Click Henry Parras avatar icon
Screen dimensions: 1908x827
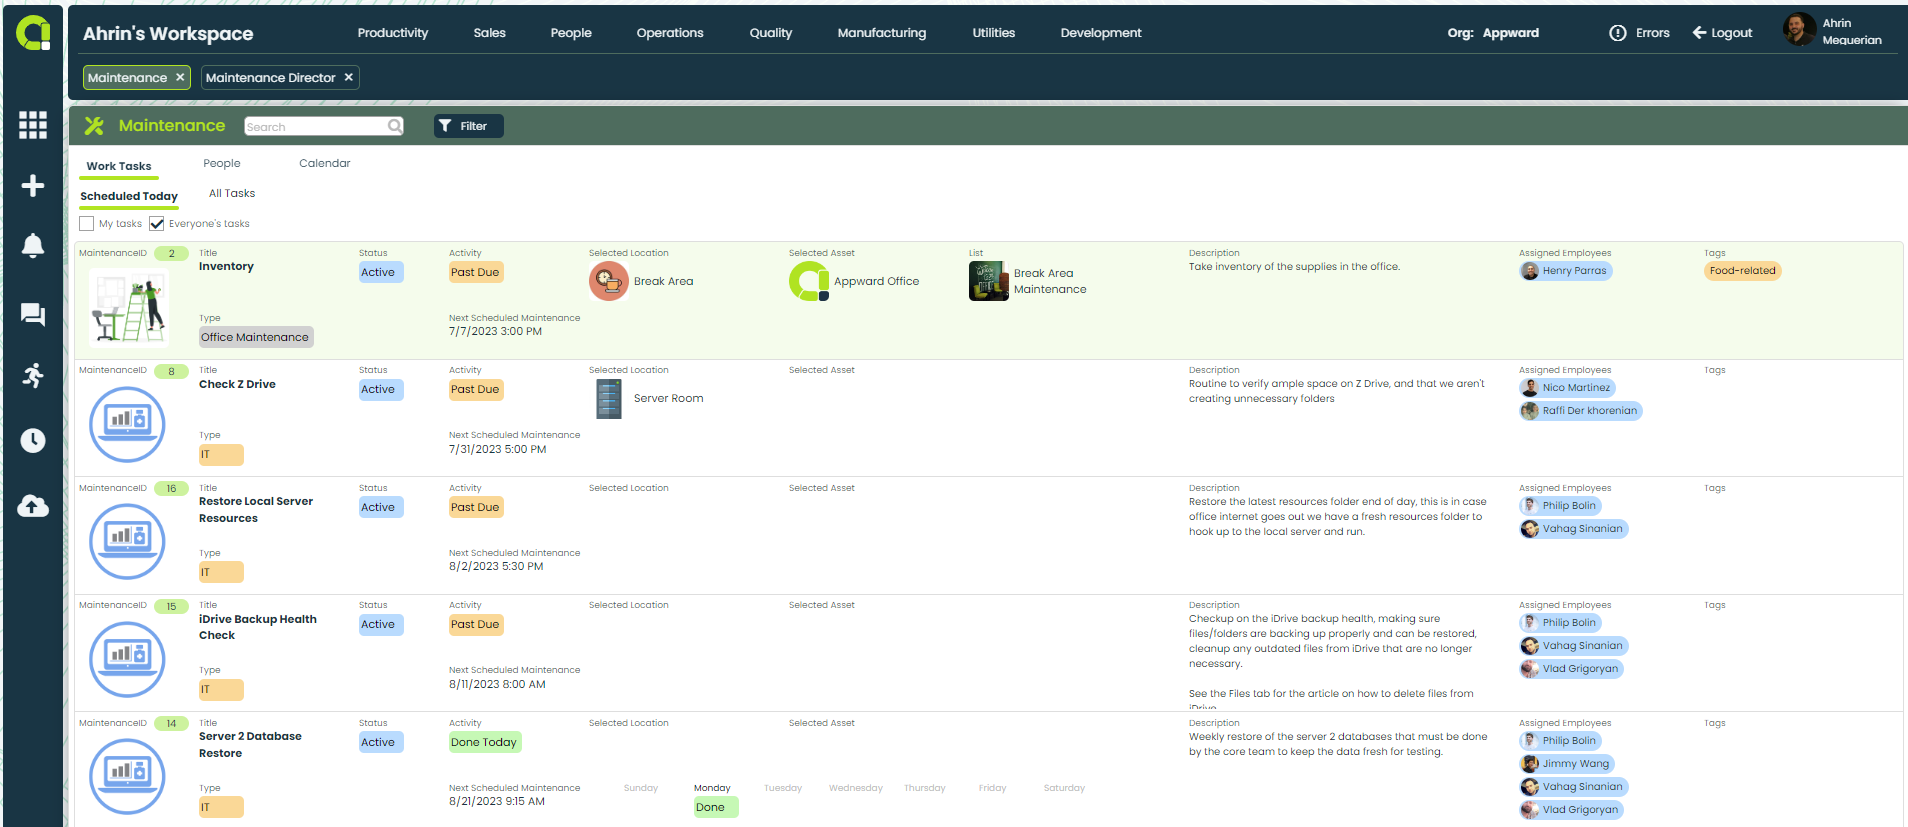pyautogui.click(x=1530, y=271)
